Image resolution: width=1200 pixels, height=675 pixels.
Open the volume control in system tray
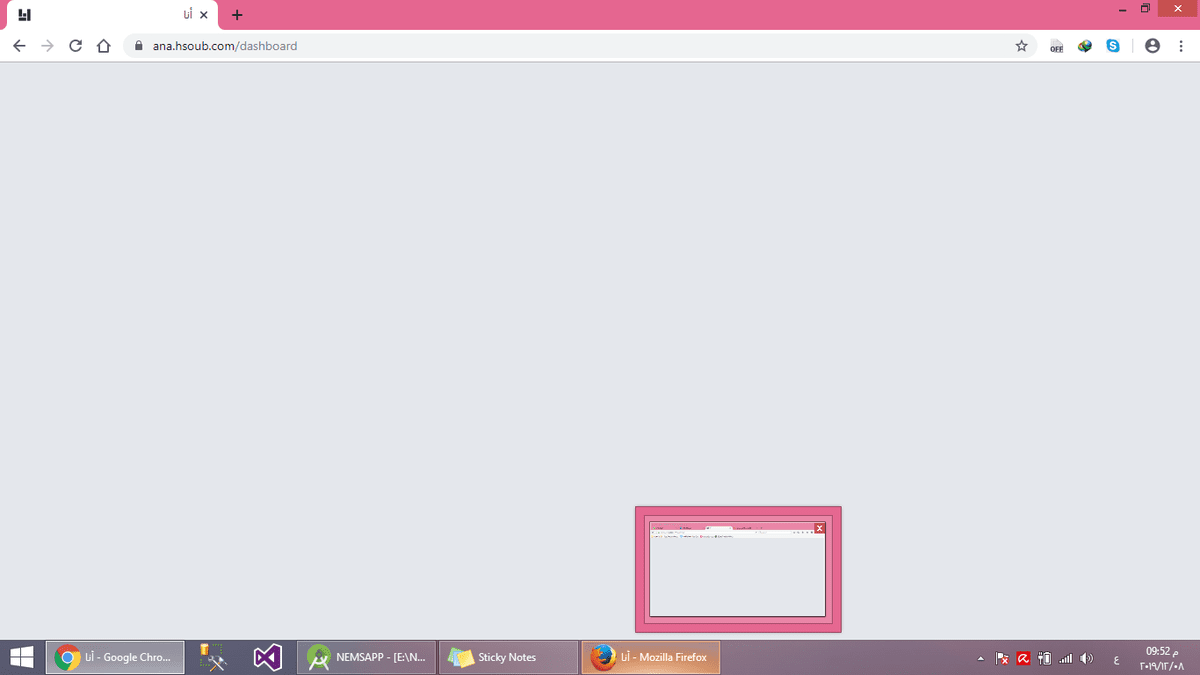click(x=1087, y=658)
